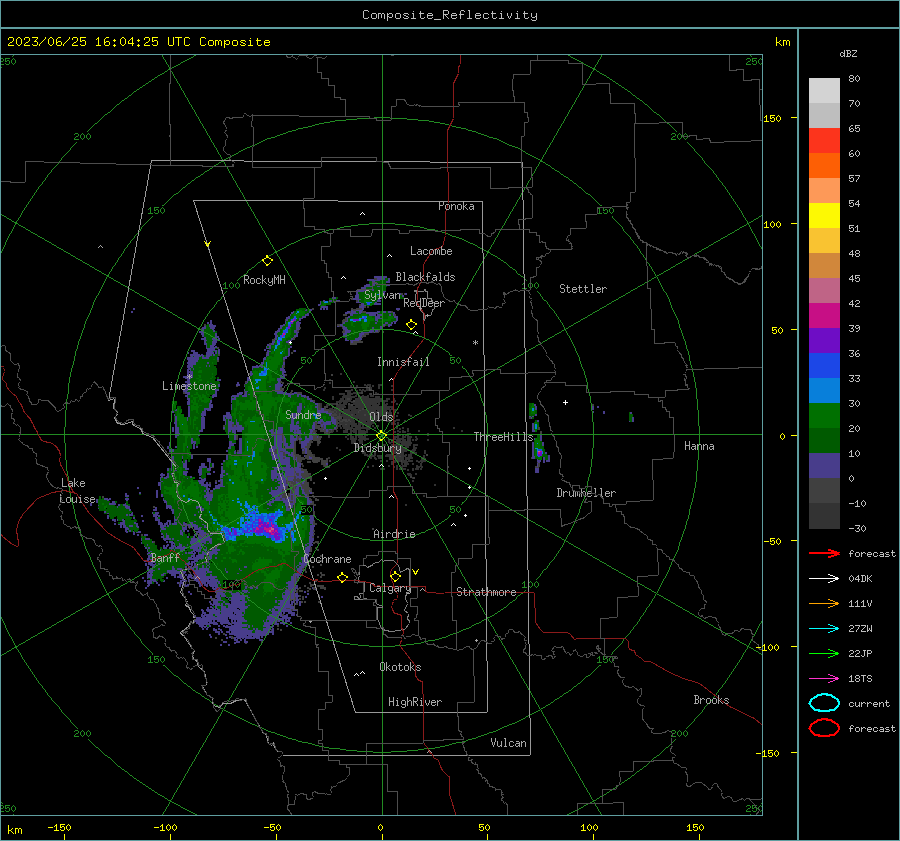The image size is (900, 841).
Task: Select the blue 33-36 dBZ swatch
Action: (x=824, y=366)
